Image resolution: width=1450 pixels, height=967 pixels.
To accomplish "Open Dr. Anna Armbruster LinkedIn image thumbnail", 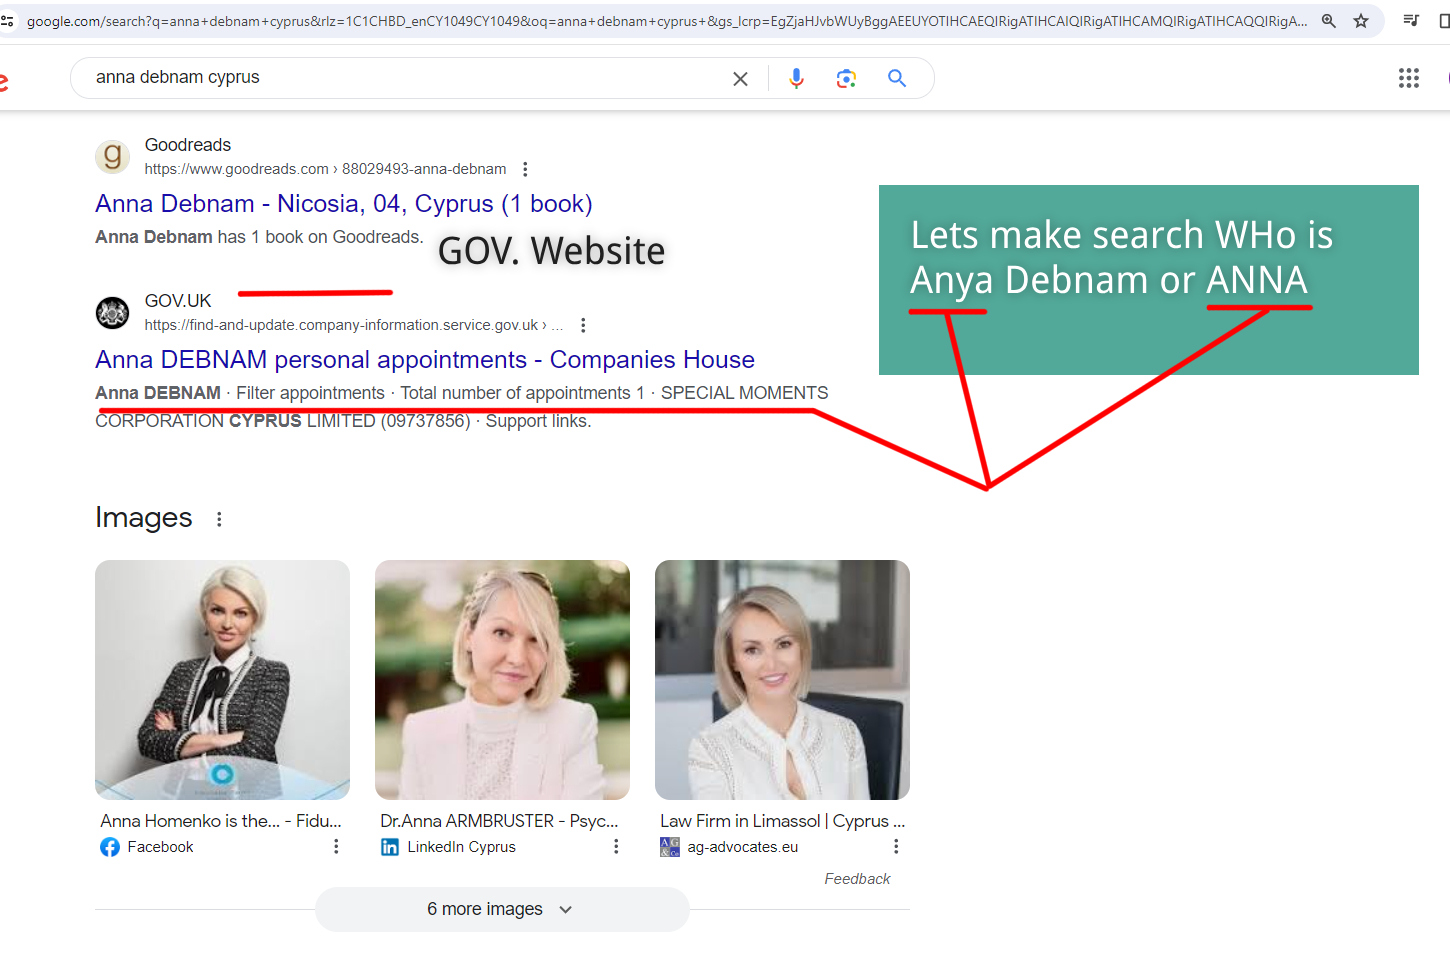I will [x=502, y=680].
